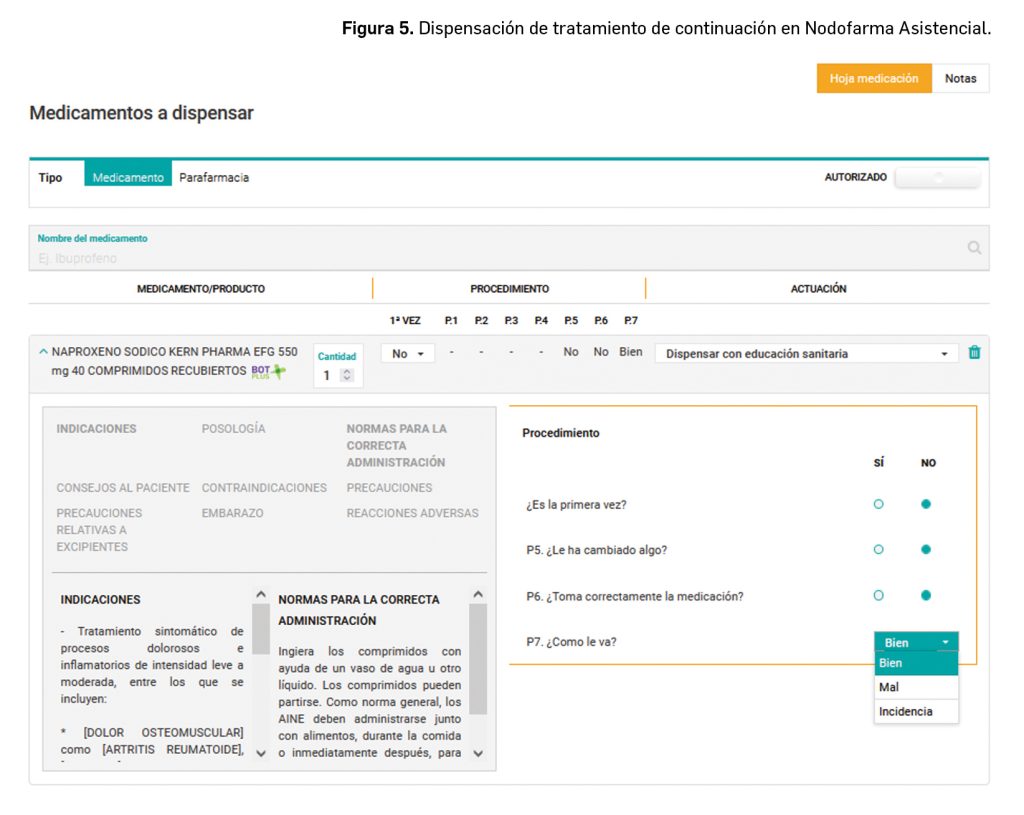Collapse the Naproxeno Sodico row chevron
1024x815 pixels.
43,352
